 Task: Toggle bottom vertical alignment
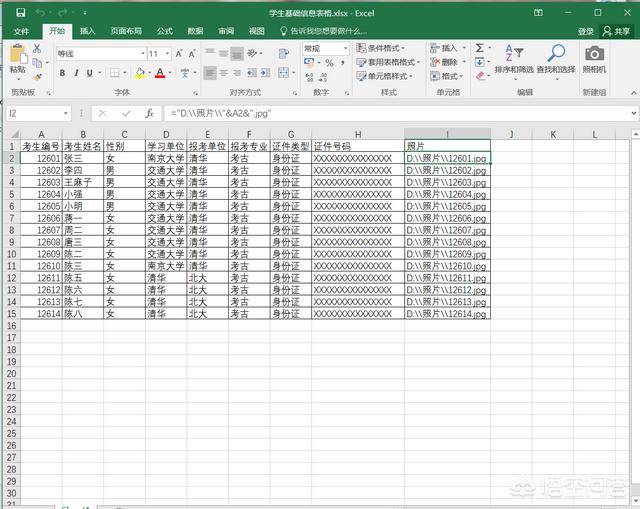237,53
